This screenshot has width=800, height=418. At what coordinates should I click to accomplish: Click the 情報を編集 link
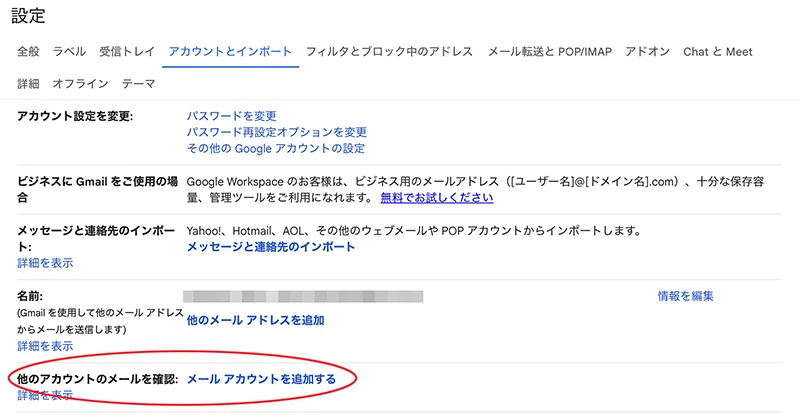coord(685,296)
